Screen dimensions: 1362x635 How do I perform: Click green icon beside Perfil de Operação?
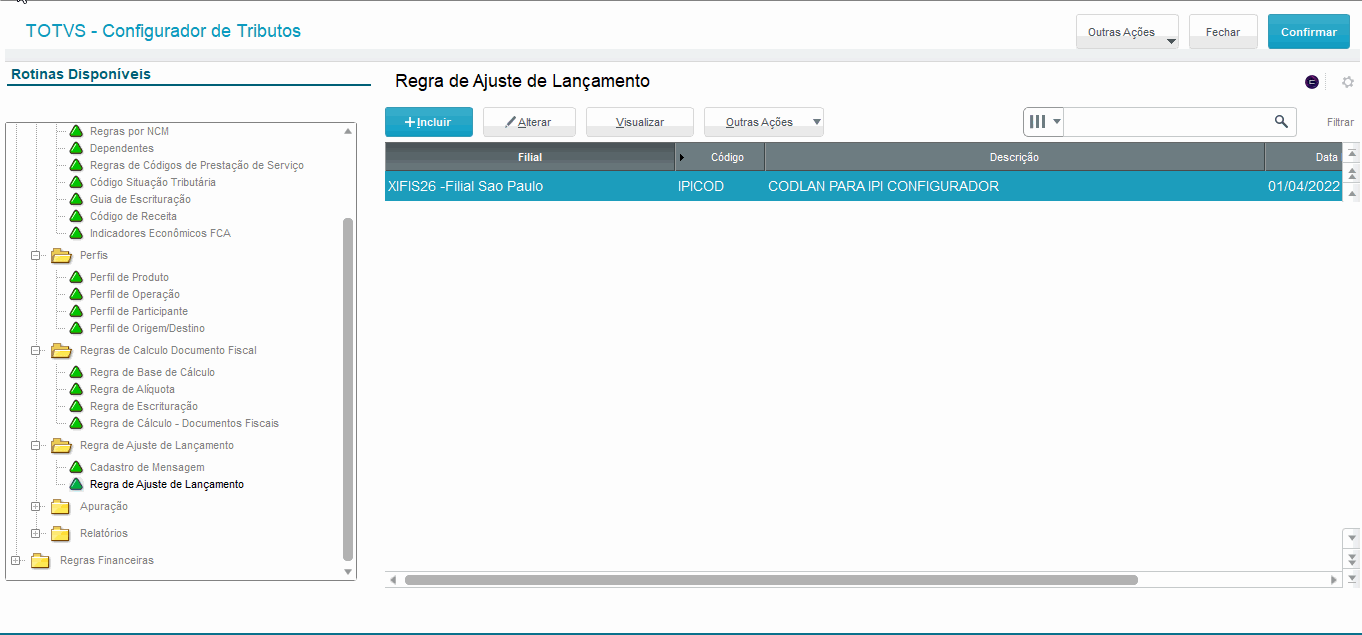pyautogui.click(x=75, y=294)
